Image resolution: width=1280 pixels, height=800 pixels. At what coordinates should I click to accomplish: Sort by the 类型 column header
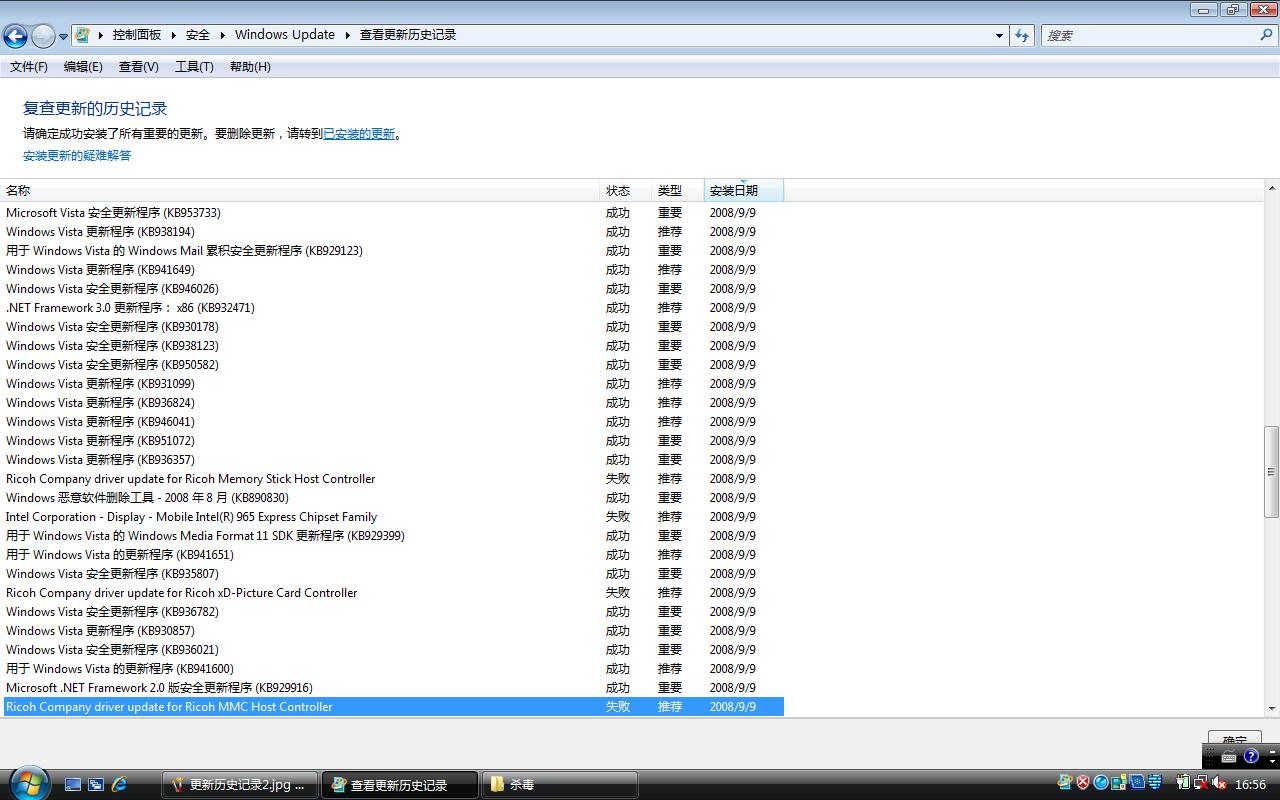coord(677,190)
